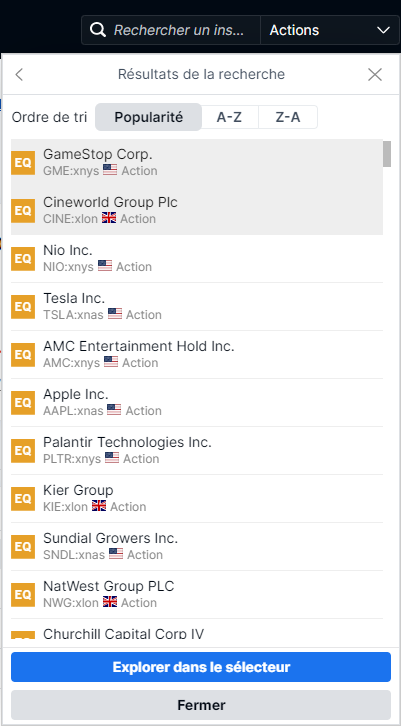Image resolution: width=401 pixels, height=726 pixels.
Task: Click the UK flag next to CINE:xlon
Action: (109, 218)
